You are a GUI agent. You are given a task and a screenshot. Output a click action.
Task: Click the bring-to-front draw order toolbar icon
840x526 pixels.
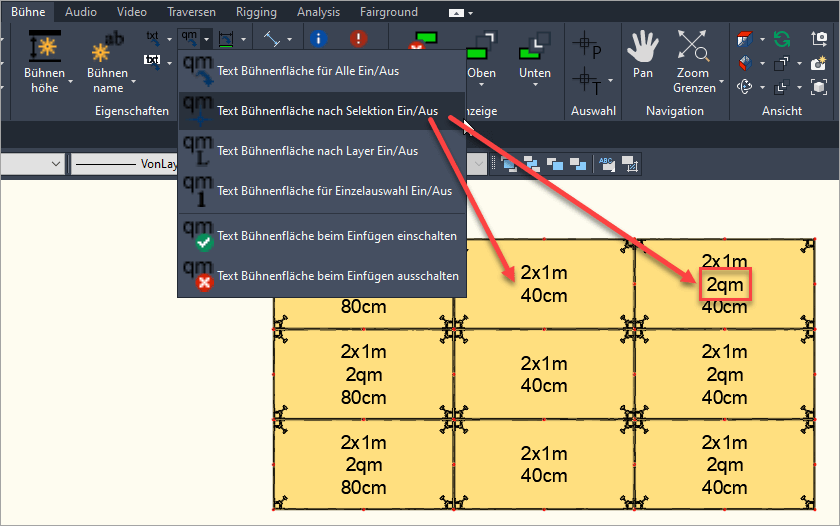tap(508, 164)
